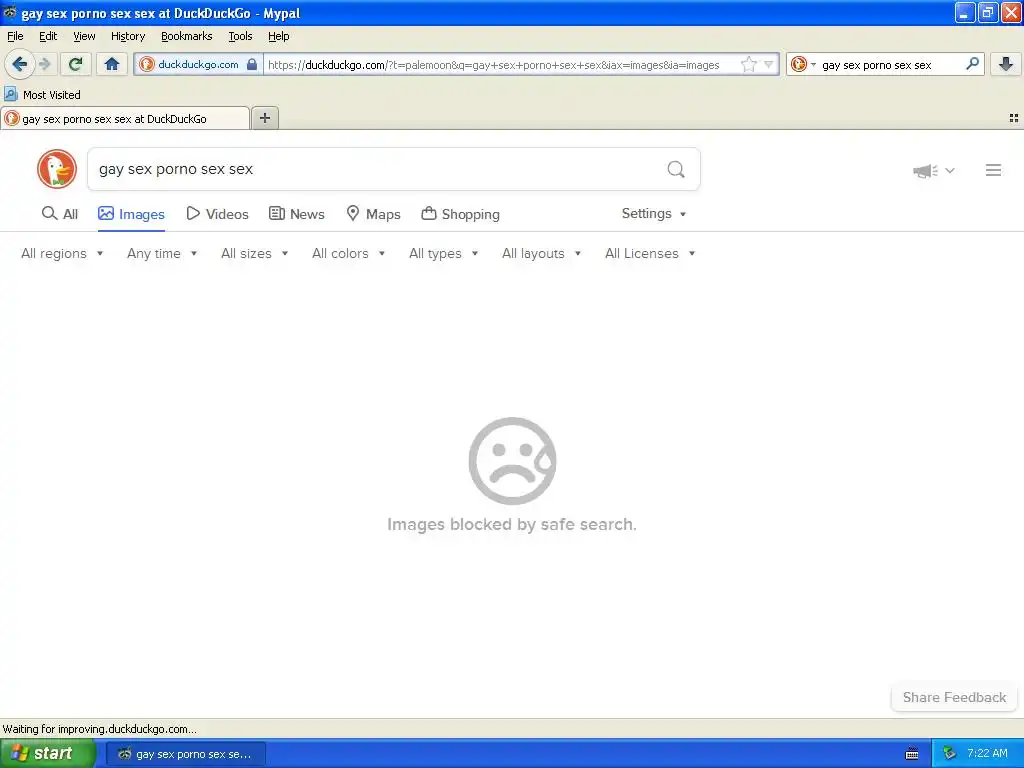This screenshot has height=768, width=1024.
Task: Click the URL address bar text
Action: pos(494,65)
